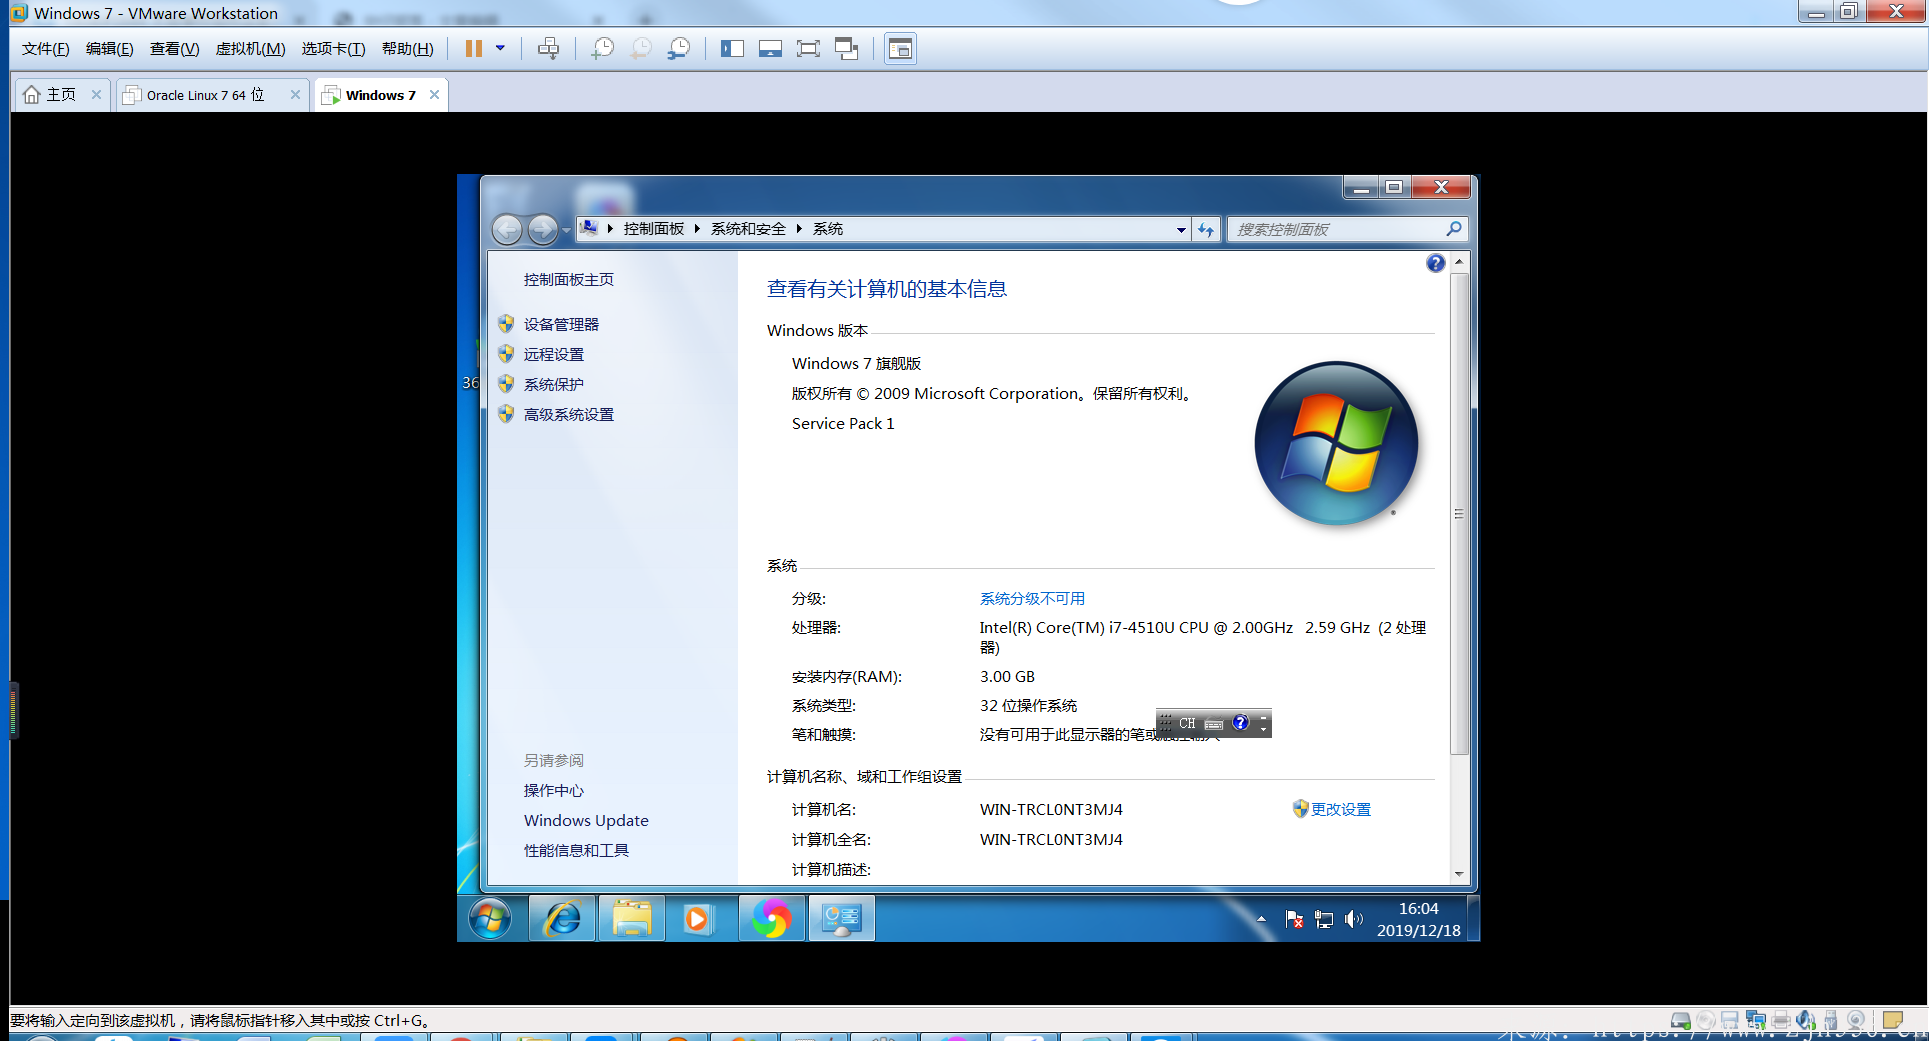Screen dimensions: 1929x1041
Task: Open 控制面板主页
Action: coord(569,280)
